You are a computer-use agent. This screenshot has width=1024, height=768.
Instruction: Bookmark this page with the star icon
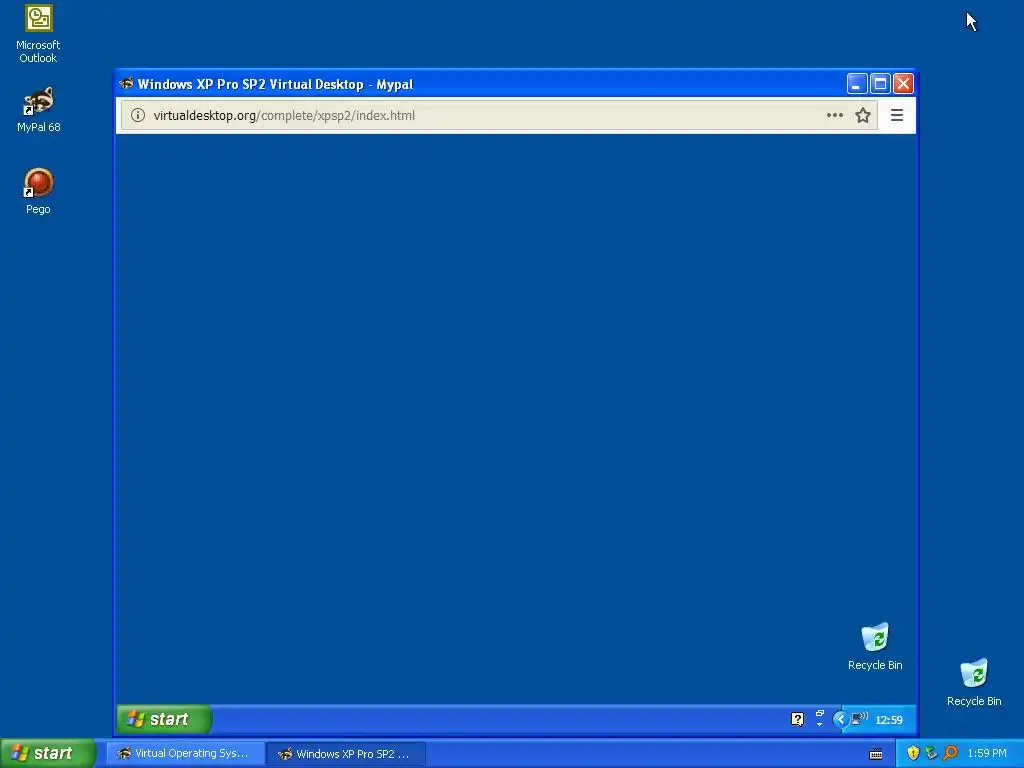tap(863, 116)
